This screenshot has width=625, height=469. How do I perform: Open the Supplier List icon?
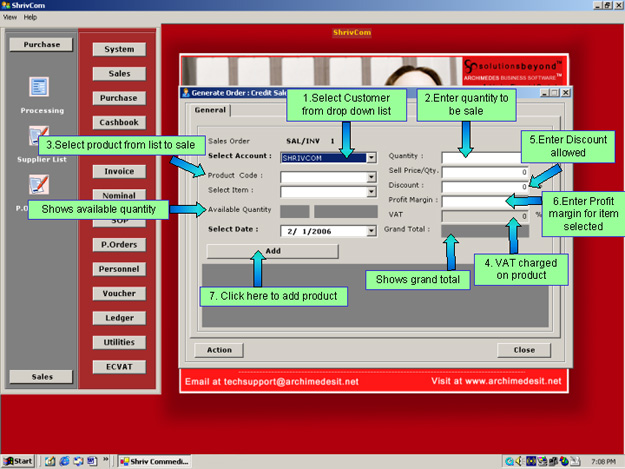click(x=40, y=136)
